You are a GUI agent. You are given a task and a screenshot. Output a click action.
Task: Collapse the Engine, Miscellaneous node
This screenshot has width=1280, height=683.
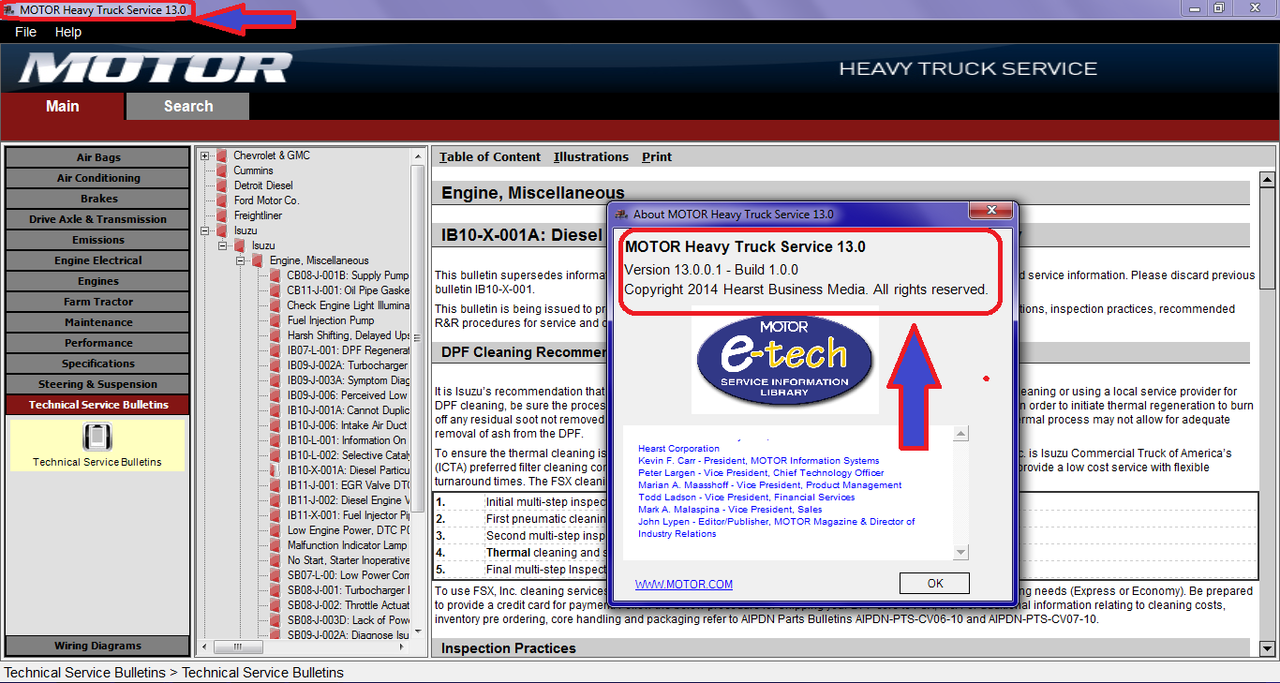point(241,261)
